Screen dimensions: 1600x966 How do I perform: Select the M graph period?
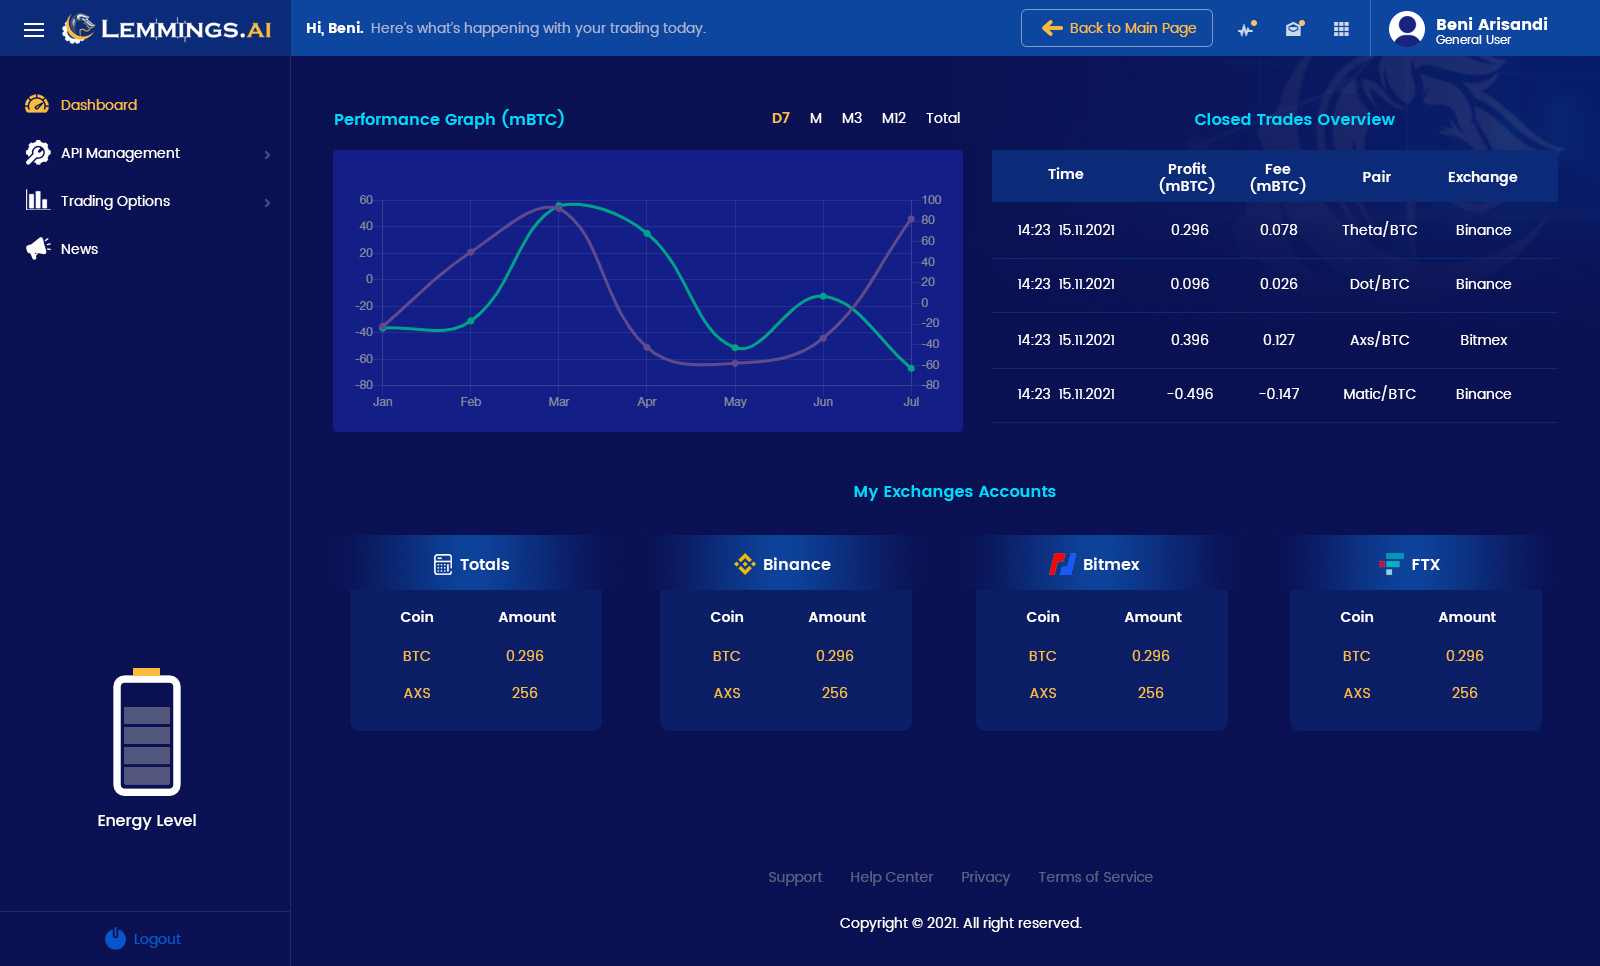pyautogui.click(x=816, y=118)
